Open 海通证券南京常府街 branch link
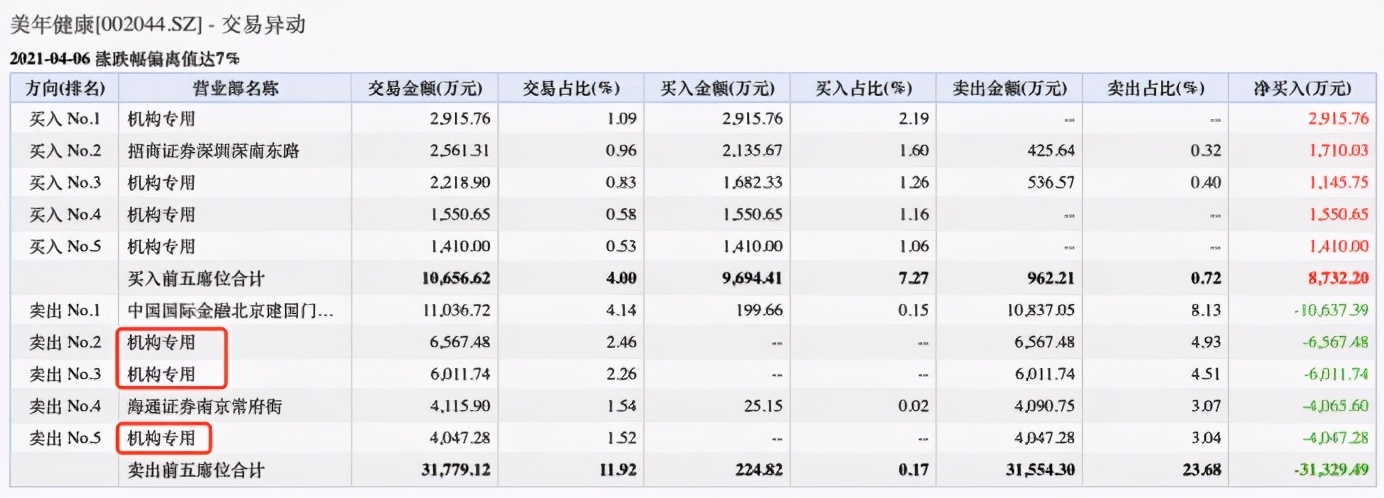The width and height of the screenshot is (1384, 498). [x=204, y=407]
